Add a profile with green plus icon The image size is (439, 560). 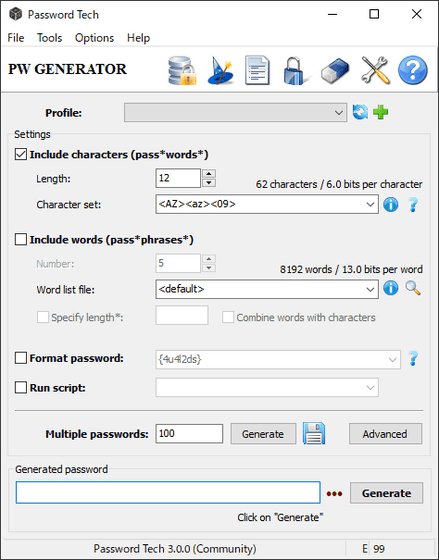[380, 112]
